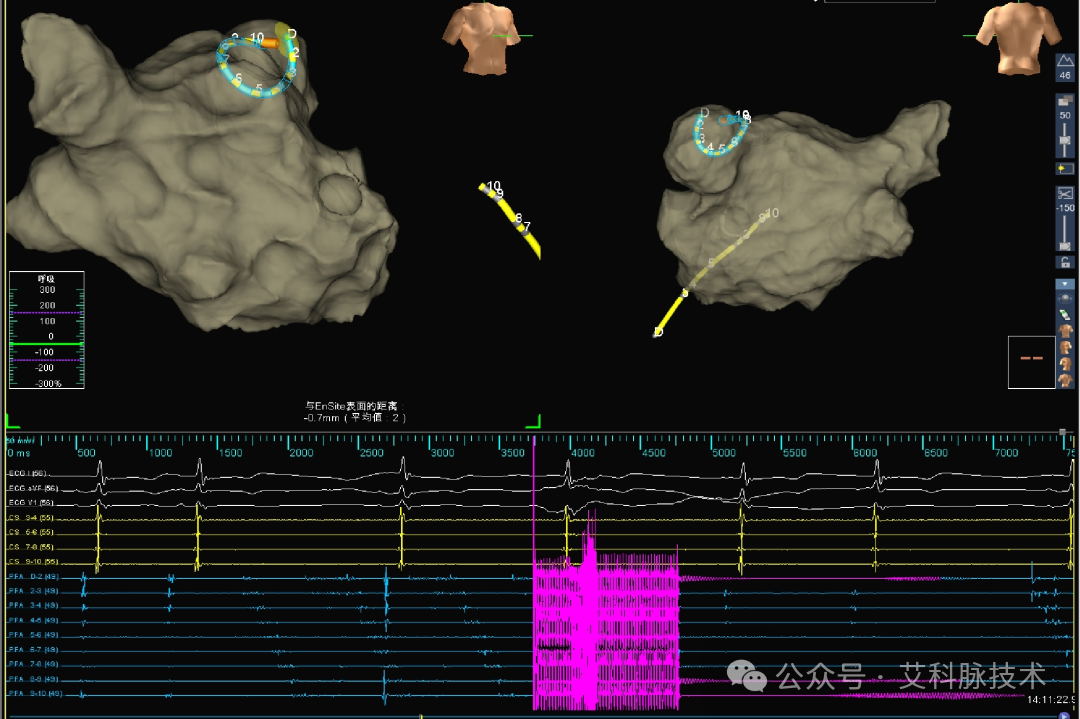
Task: Select the ECG aVF (56) channel label
Action: 33,488
